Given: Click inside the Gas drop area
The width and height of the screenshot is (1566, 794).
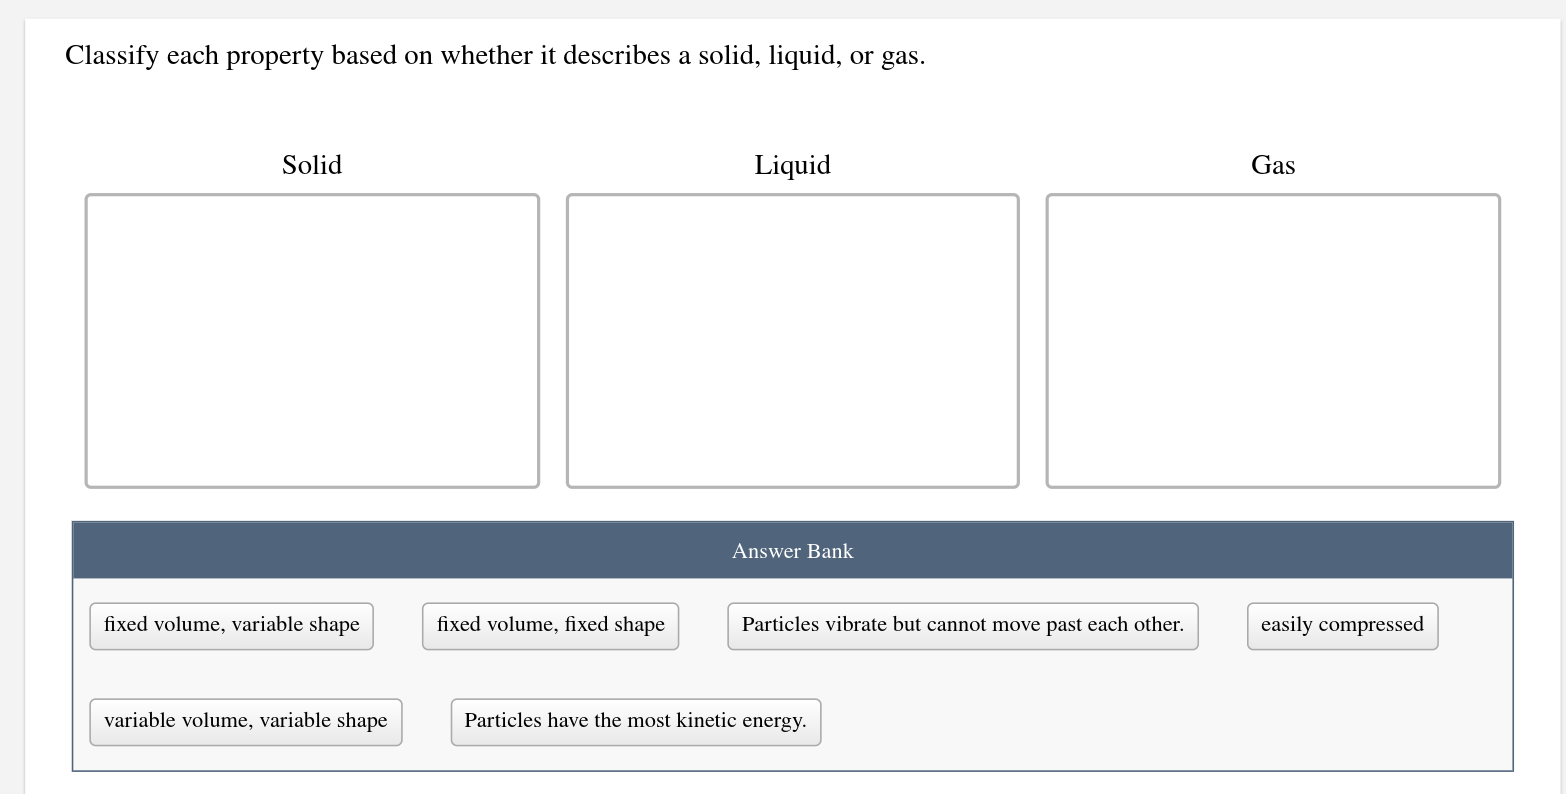Looking at the screenshot, I should click(1272, 340).
